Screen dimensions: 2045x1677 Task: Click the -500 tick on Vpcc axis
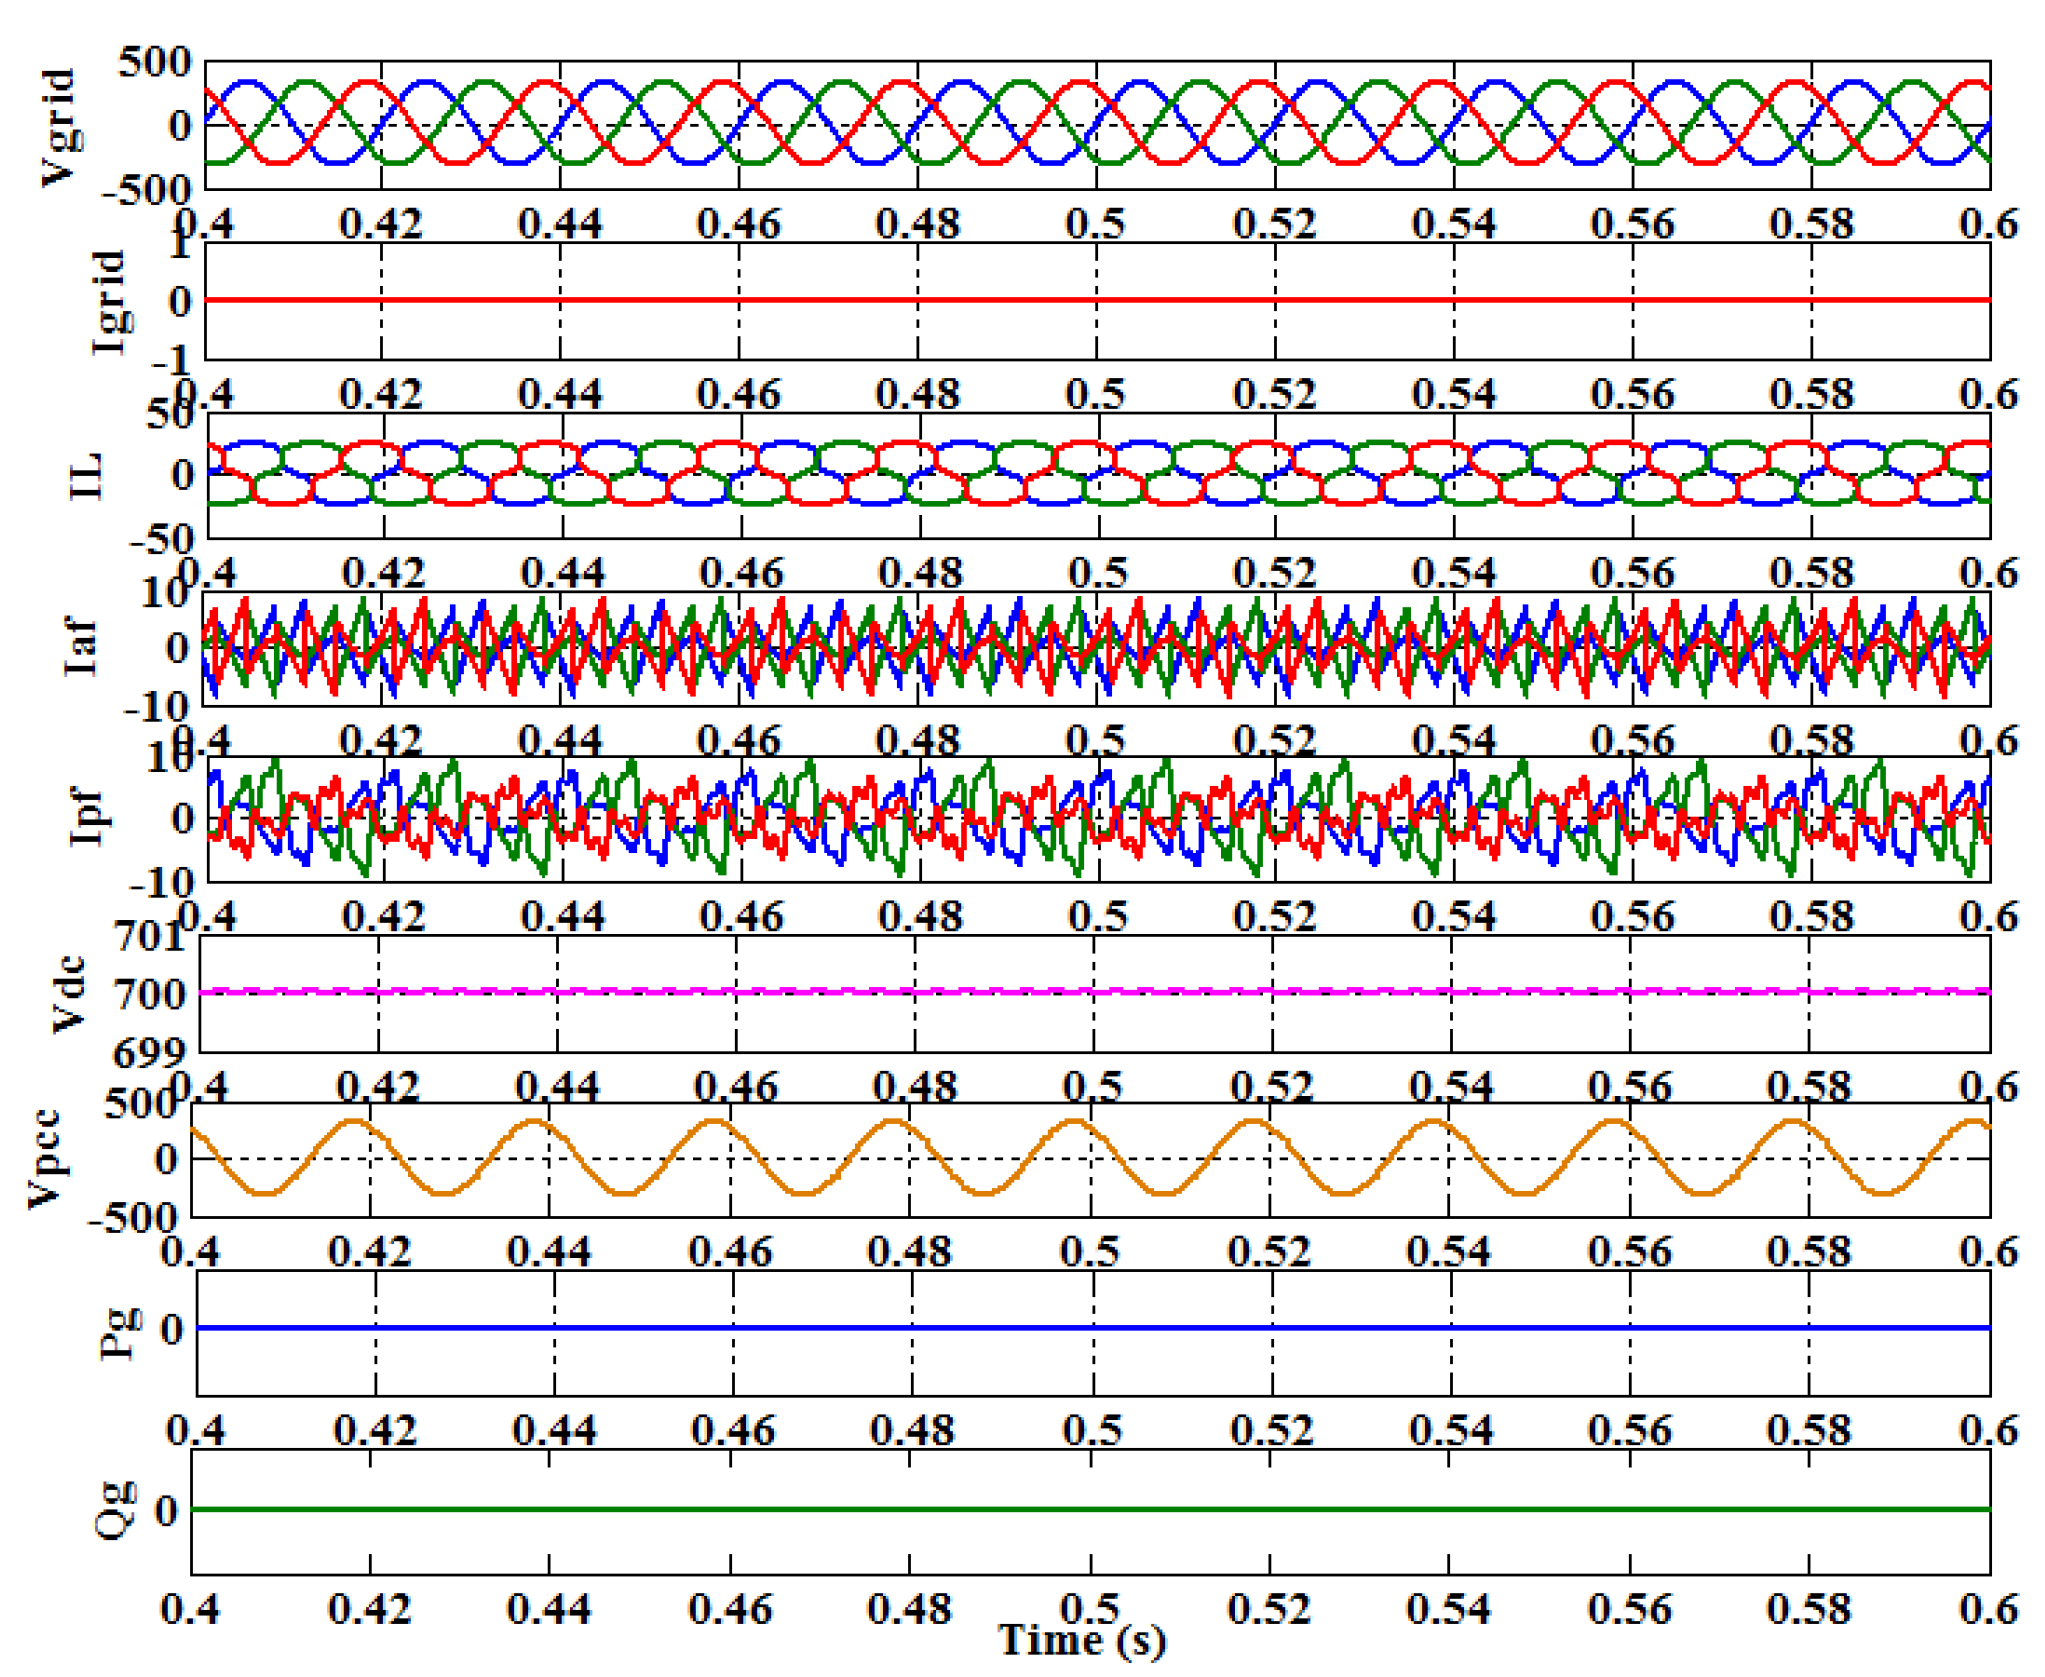tap(132, 1219)
